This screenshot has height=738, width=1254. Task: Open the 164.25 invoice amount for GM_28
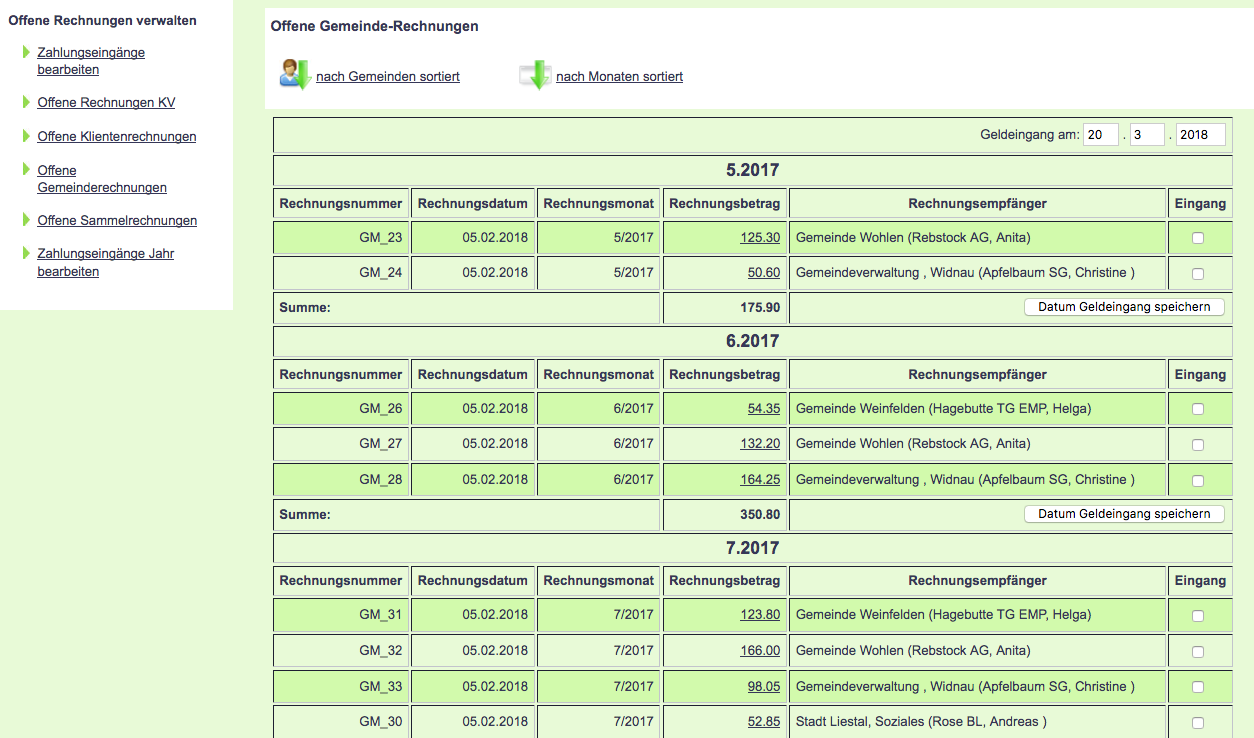pyautogui.click(x=760, y=480)
